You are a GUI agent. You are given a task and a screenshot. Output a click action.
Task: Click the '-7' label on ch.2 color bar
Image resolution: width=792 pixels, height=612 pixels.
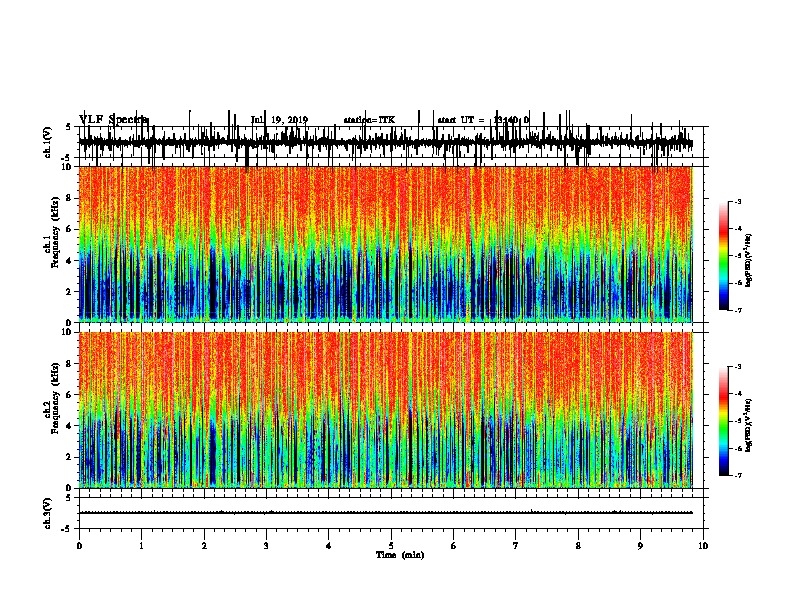[738, 475]
